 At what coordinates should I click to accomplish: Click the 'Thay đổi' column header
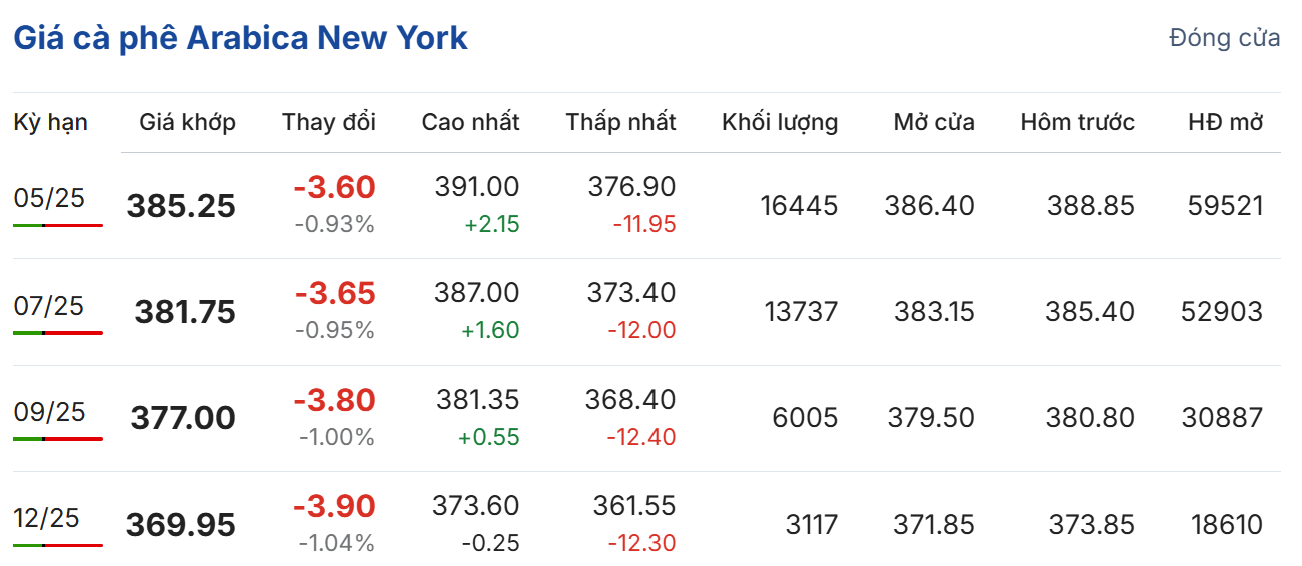pyautogui.click(x=329, y=123)
